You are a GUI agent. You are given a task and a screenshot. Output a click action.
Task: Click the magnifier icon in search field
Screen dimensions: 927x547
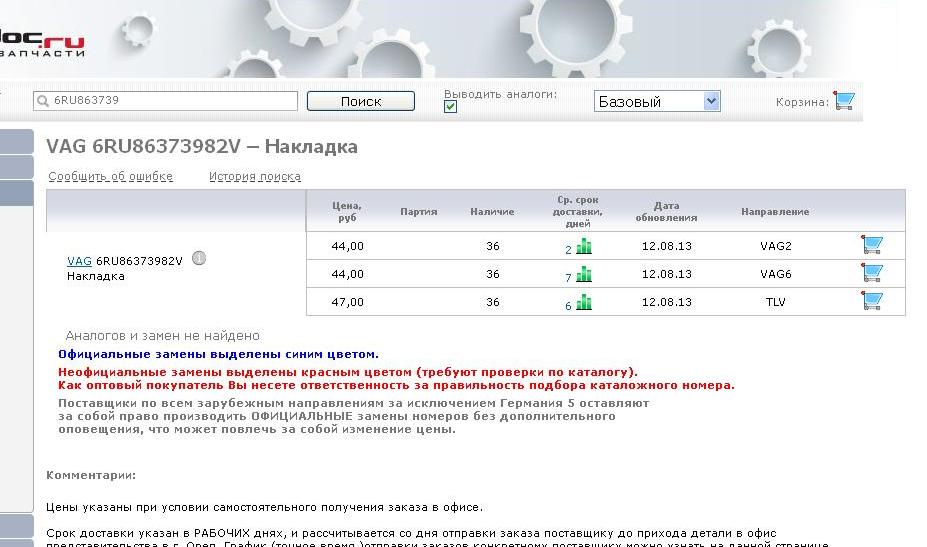pos(43,101)
